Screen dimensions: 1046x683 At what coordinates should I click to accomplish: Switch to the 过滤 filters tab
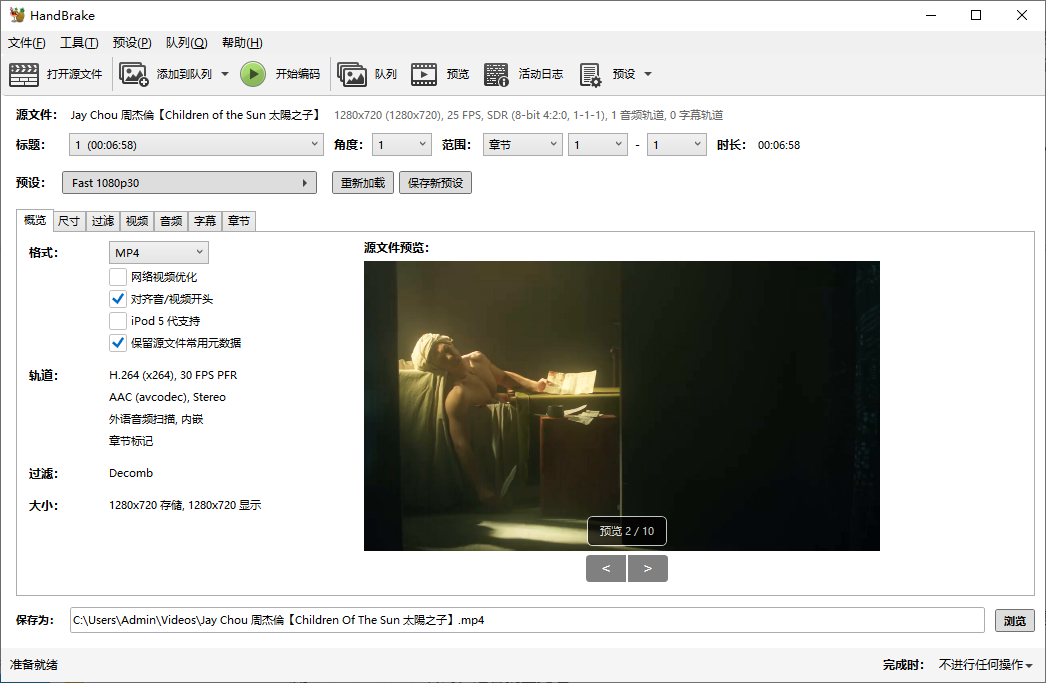103,221
